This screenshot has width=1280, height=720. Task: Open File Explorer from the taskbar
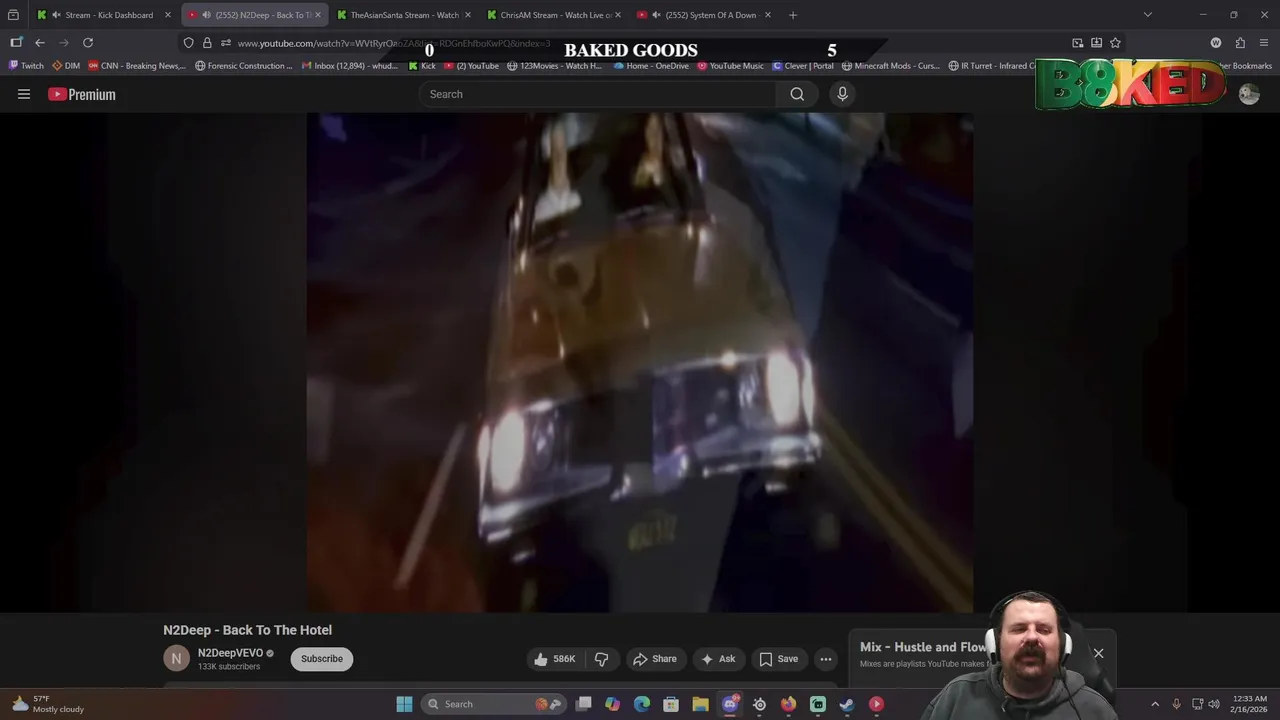[x=701, y=704]
